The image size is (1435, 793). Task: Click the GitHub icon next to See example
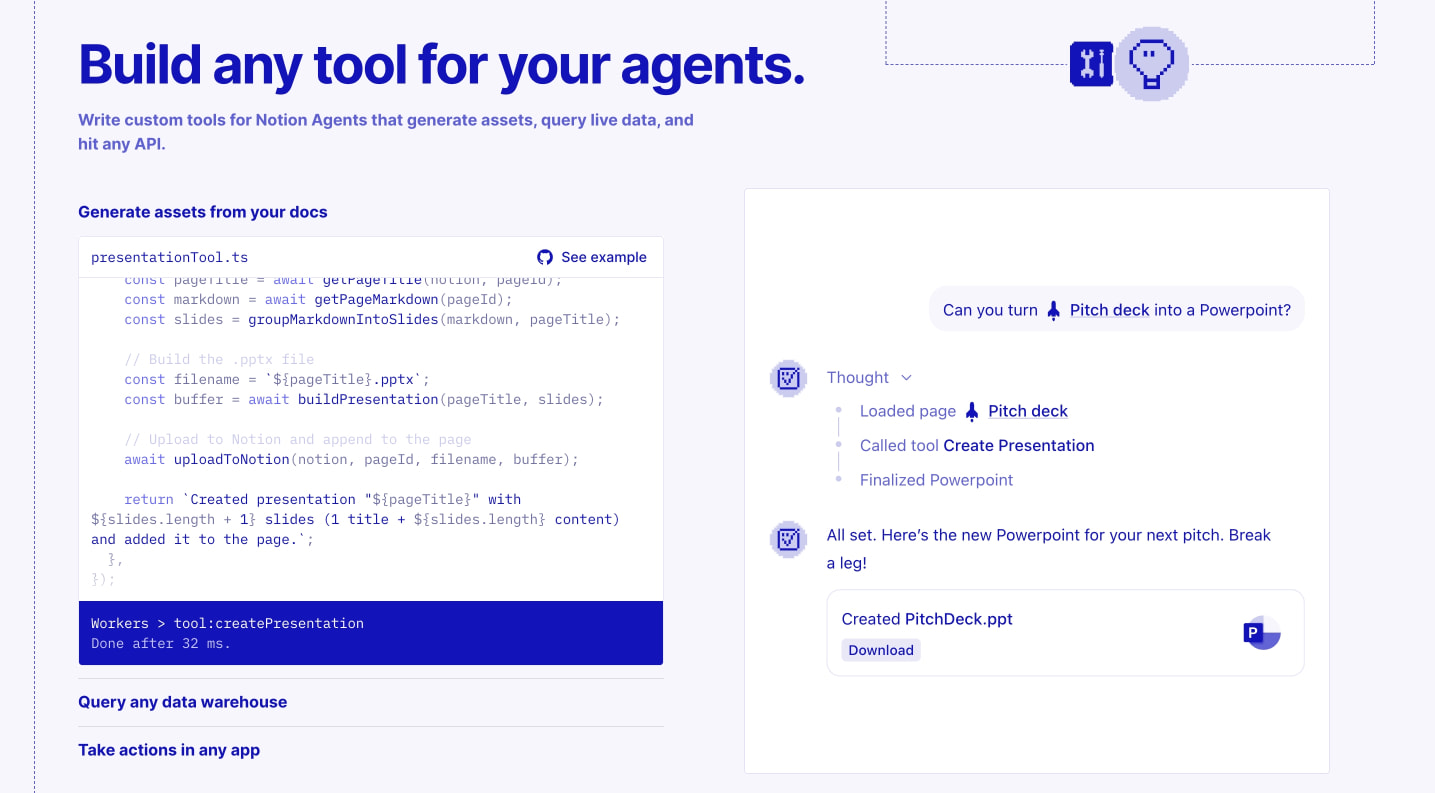click(545, 257)
